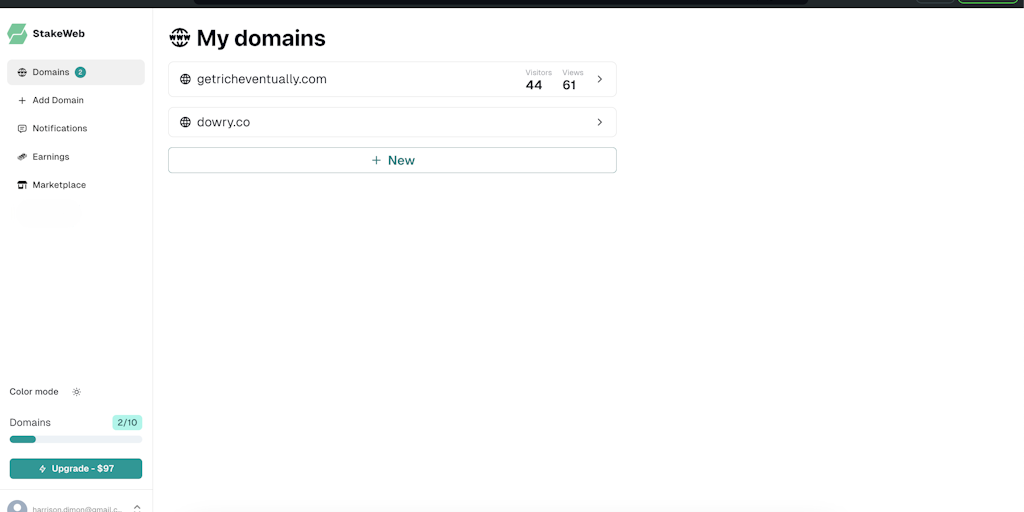Click the Upgrade - $97 button
The image size is (1024, 512).
tap(76, 469)
